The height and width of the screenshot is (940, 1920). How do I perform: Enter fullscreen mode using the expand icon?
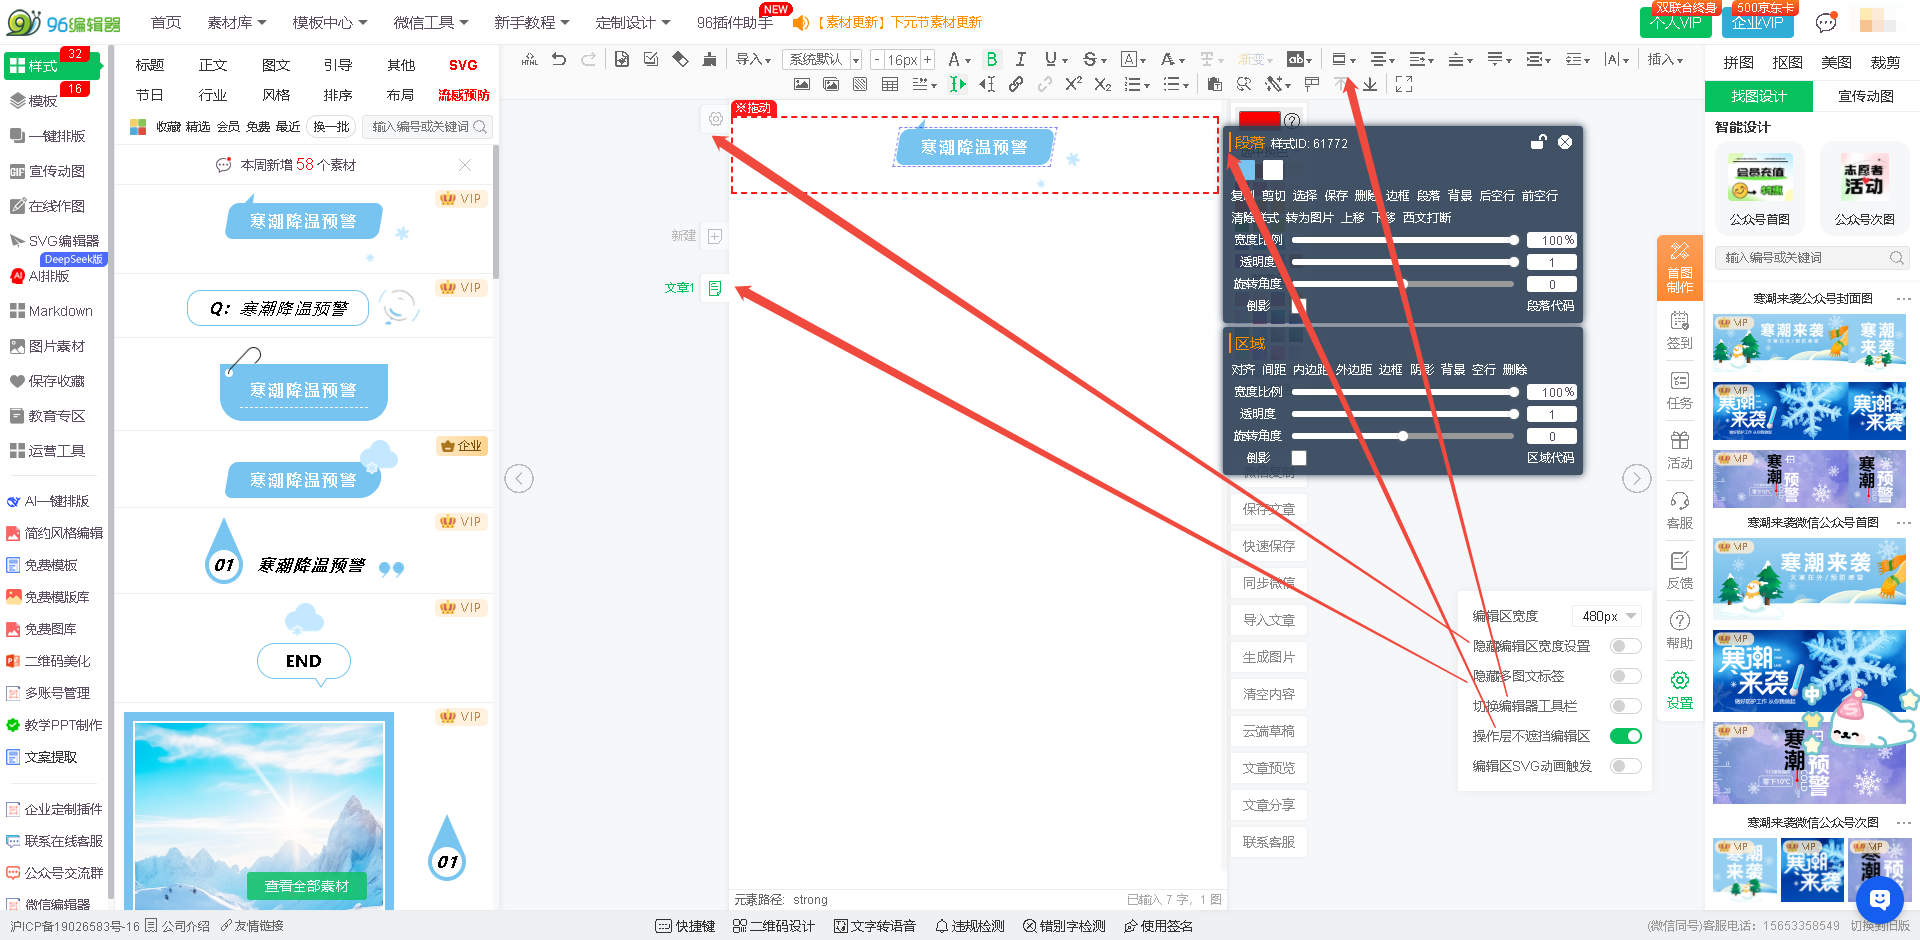(x=1404, y=85)
